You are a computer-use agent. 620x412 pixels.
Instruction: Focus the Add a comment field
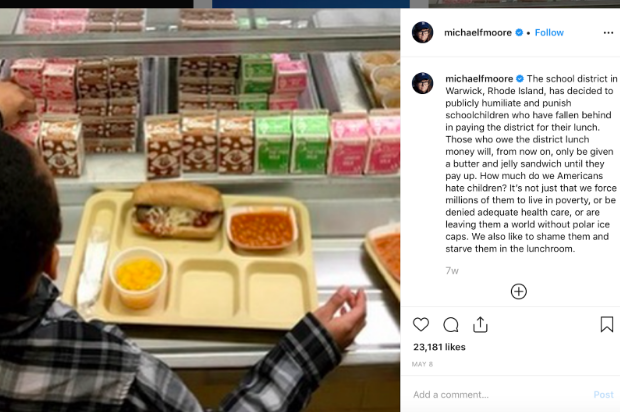pos(500,394)
